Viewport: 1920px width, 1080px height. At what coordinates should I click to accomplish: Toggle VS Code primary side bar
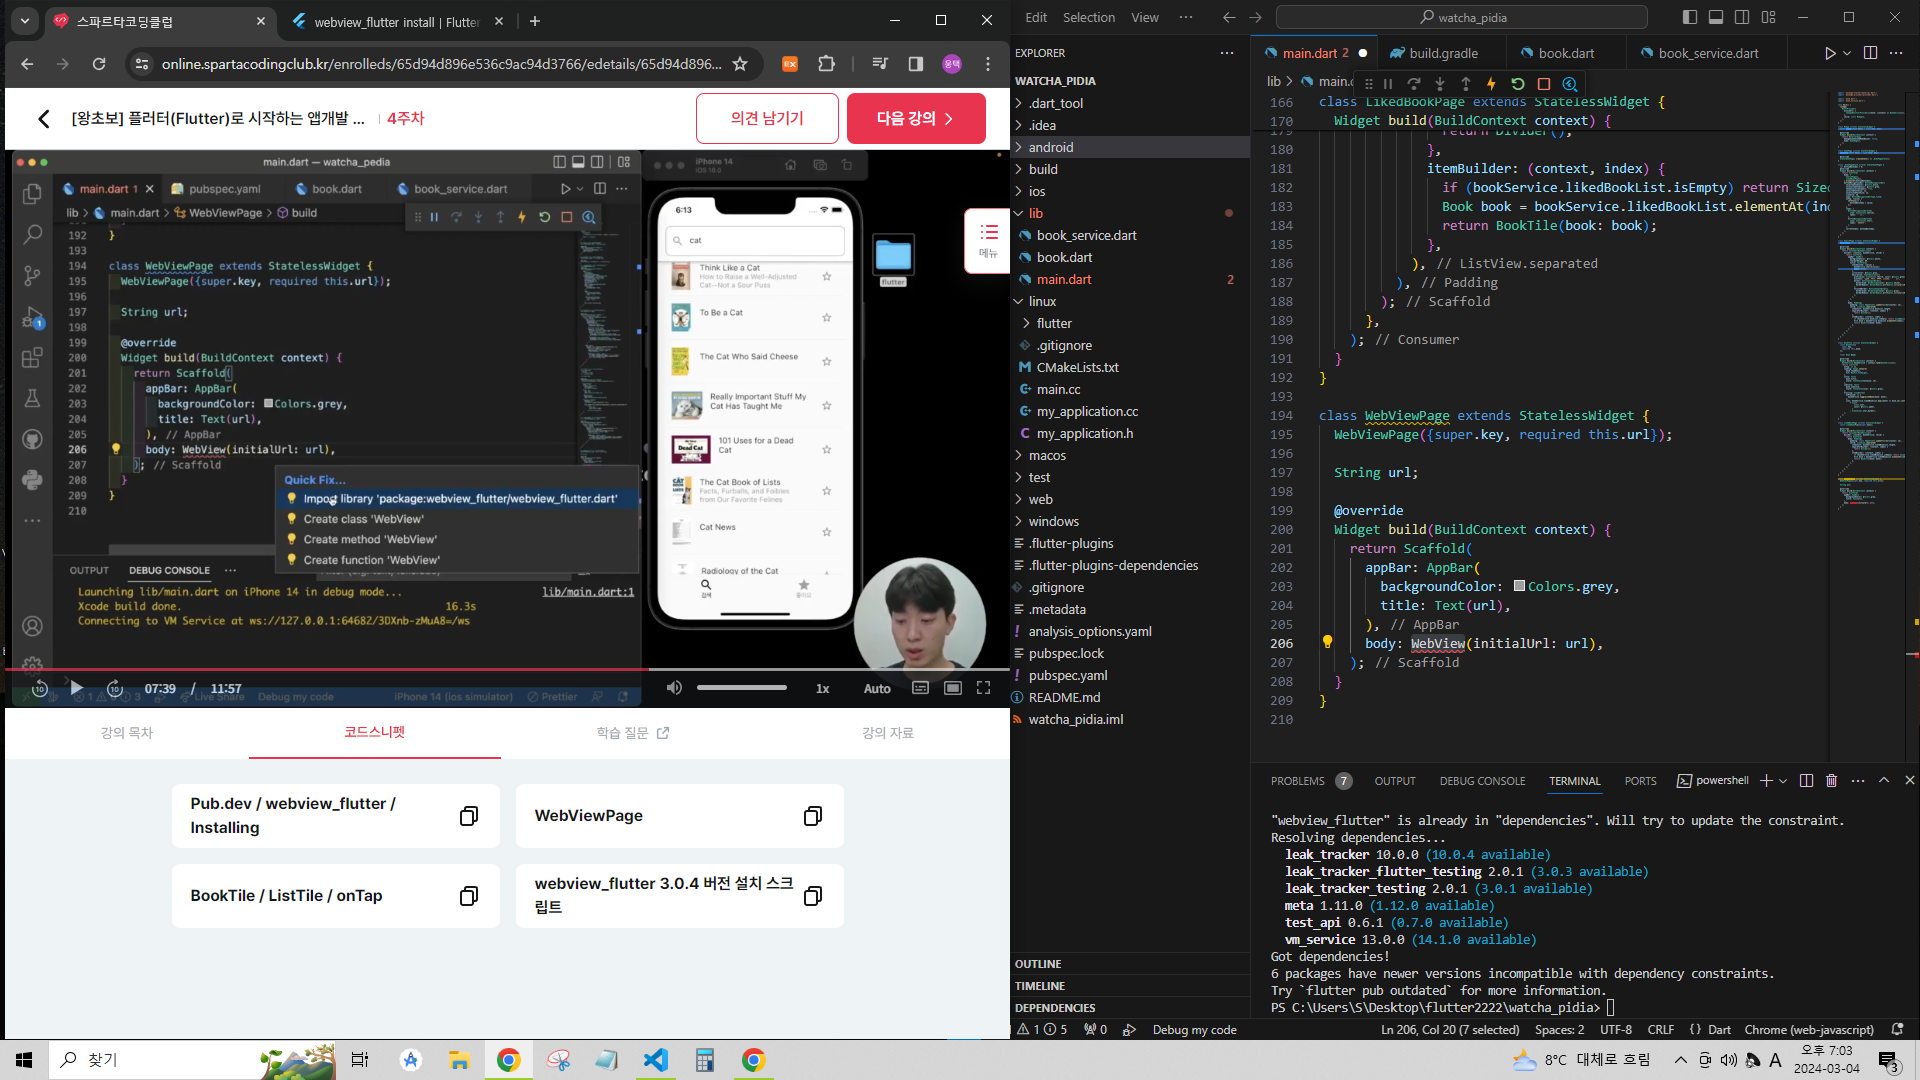click(x=1690, y=17)
